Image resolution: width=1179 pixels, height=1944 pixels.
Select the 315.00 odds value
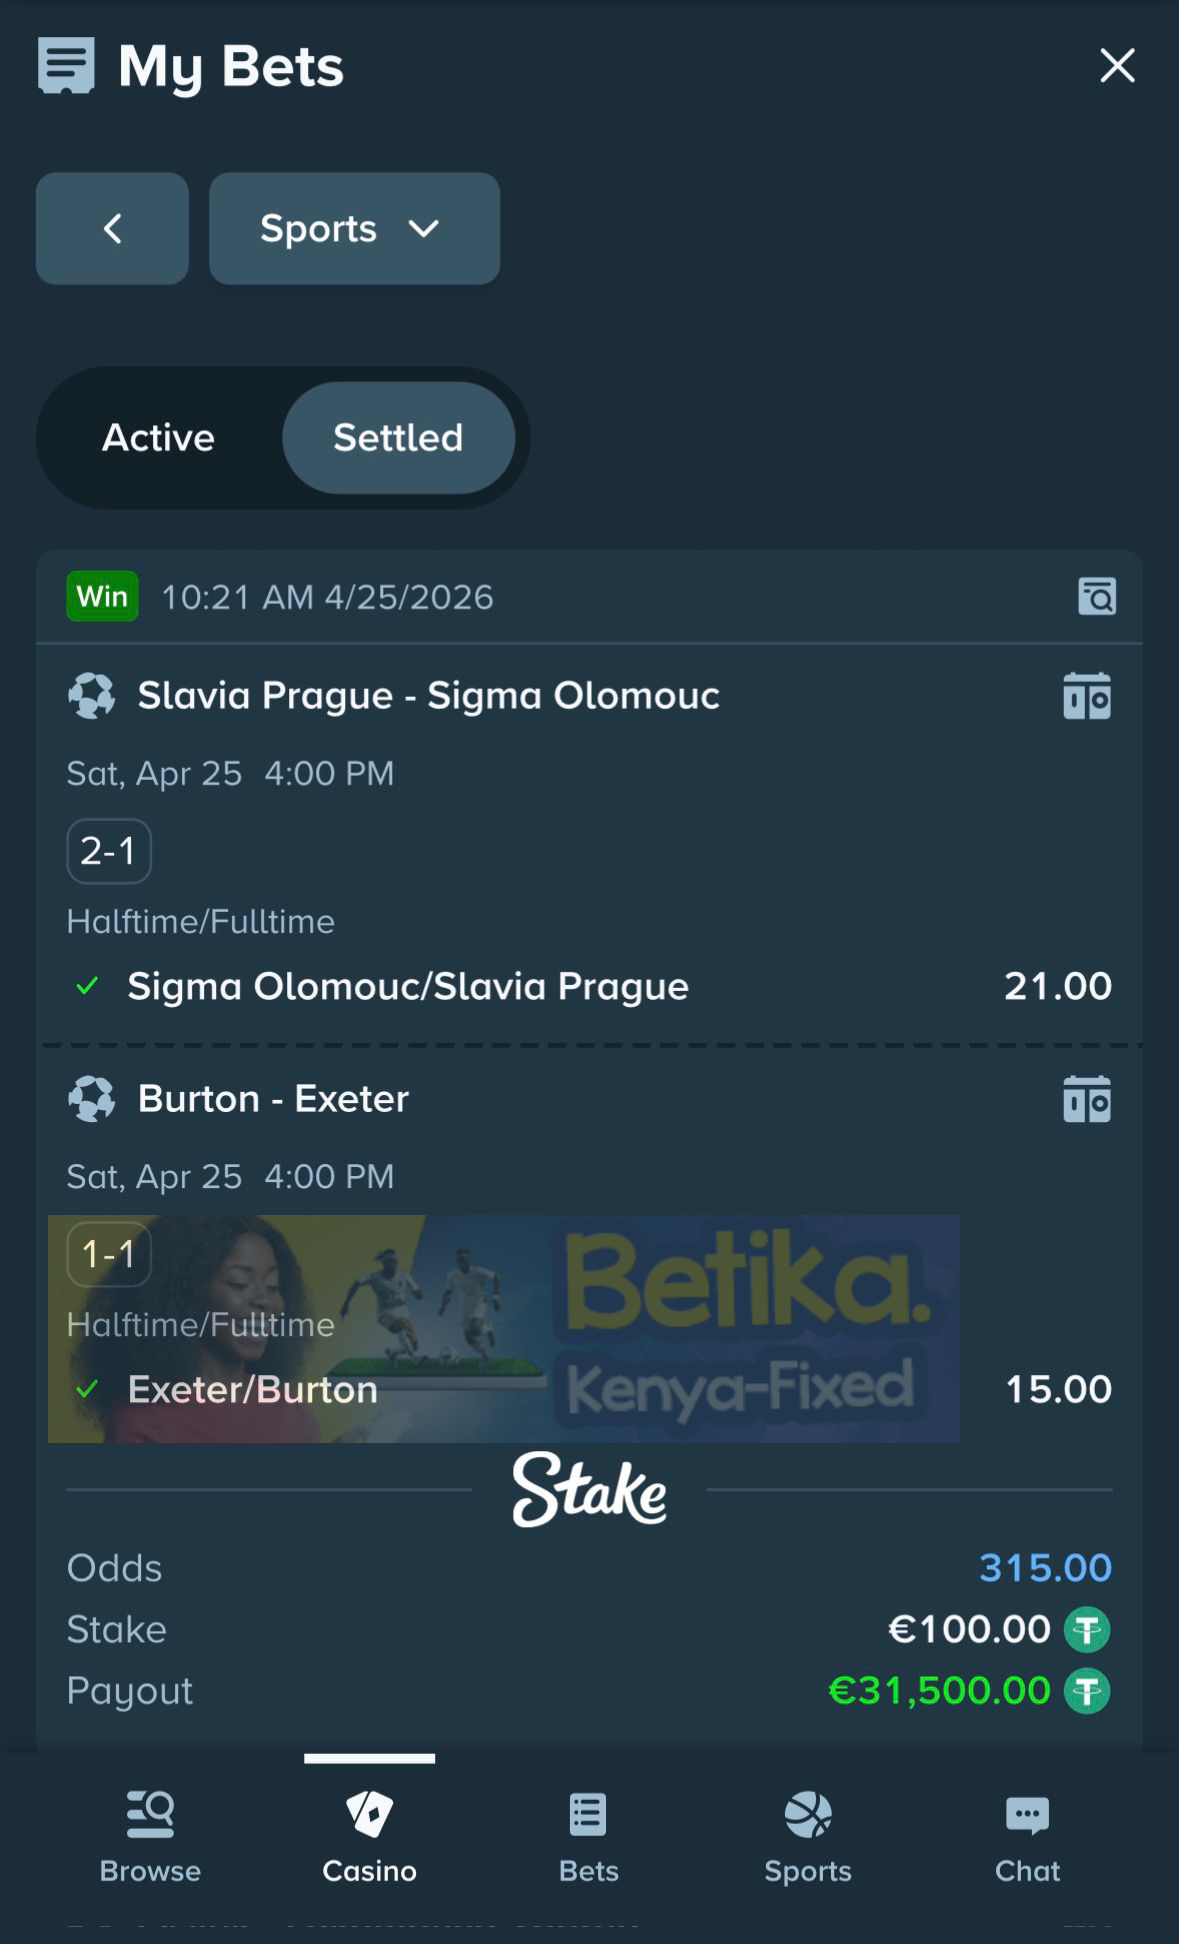(1043, 1567)
